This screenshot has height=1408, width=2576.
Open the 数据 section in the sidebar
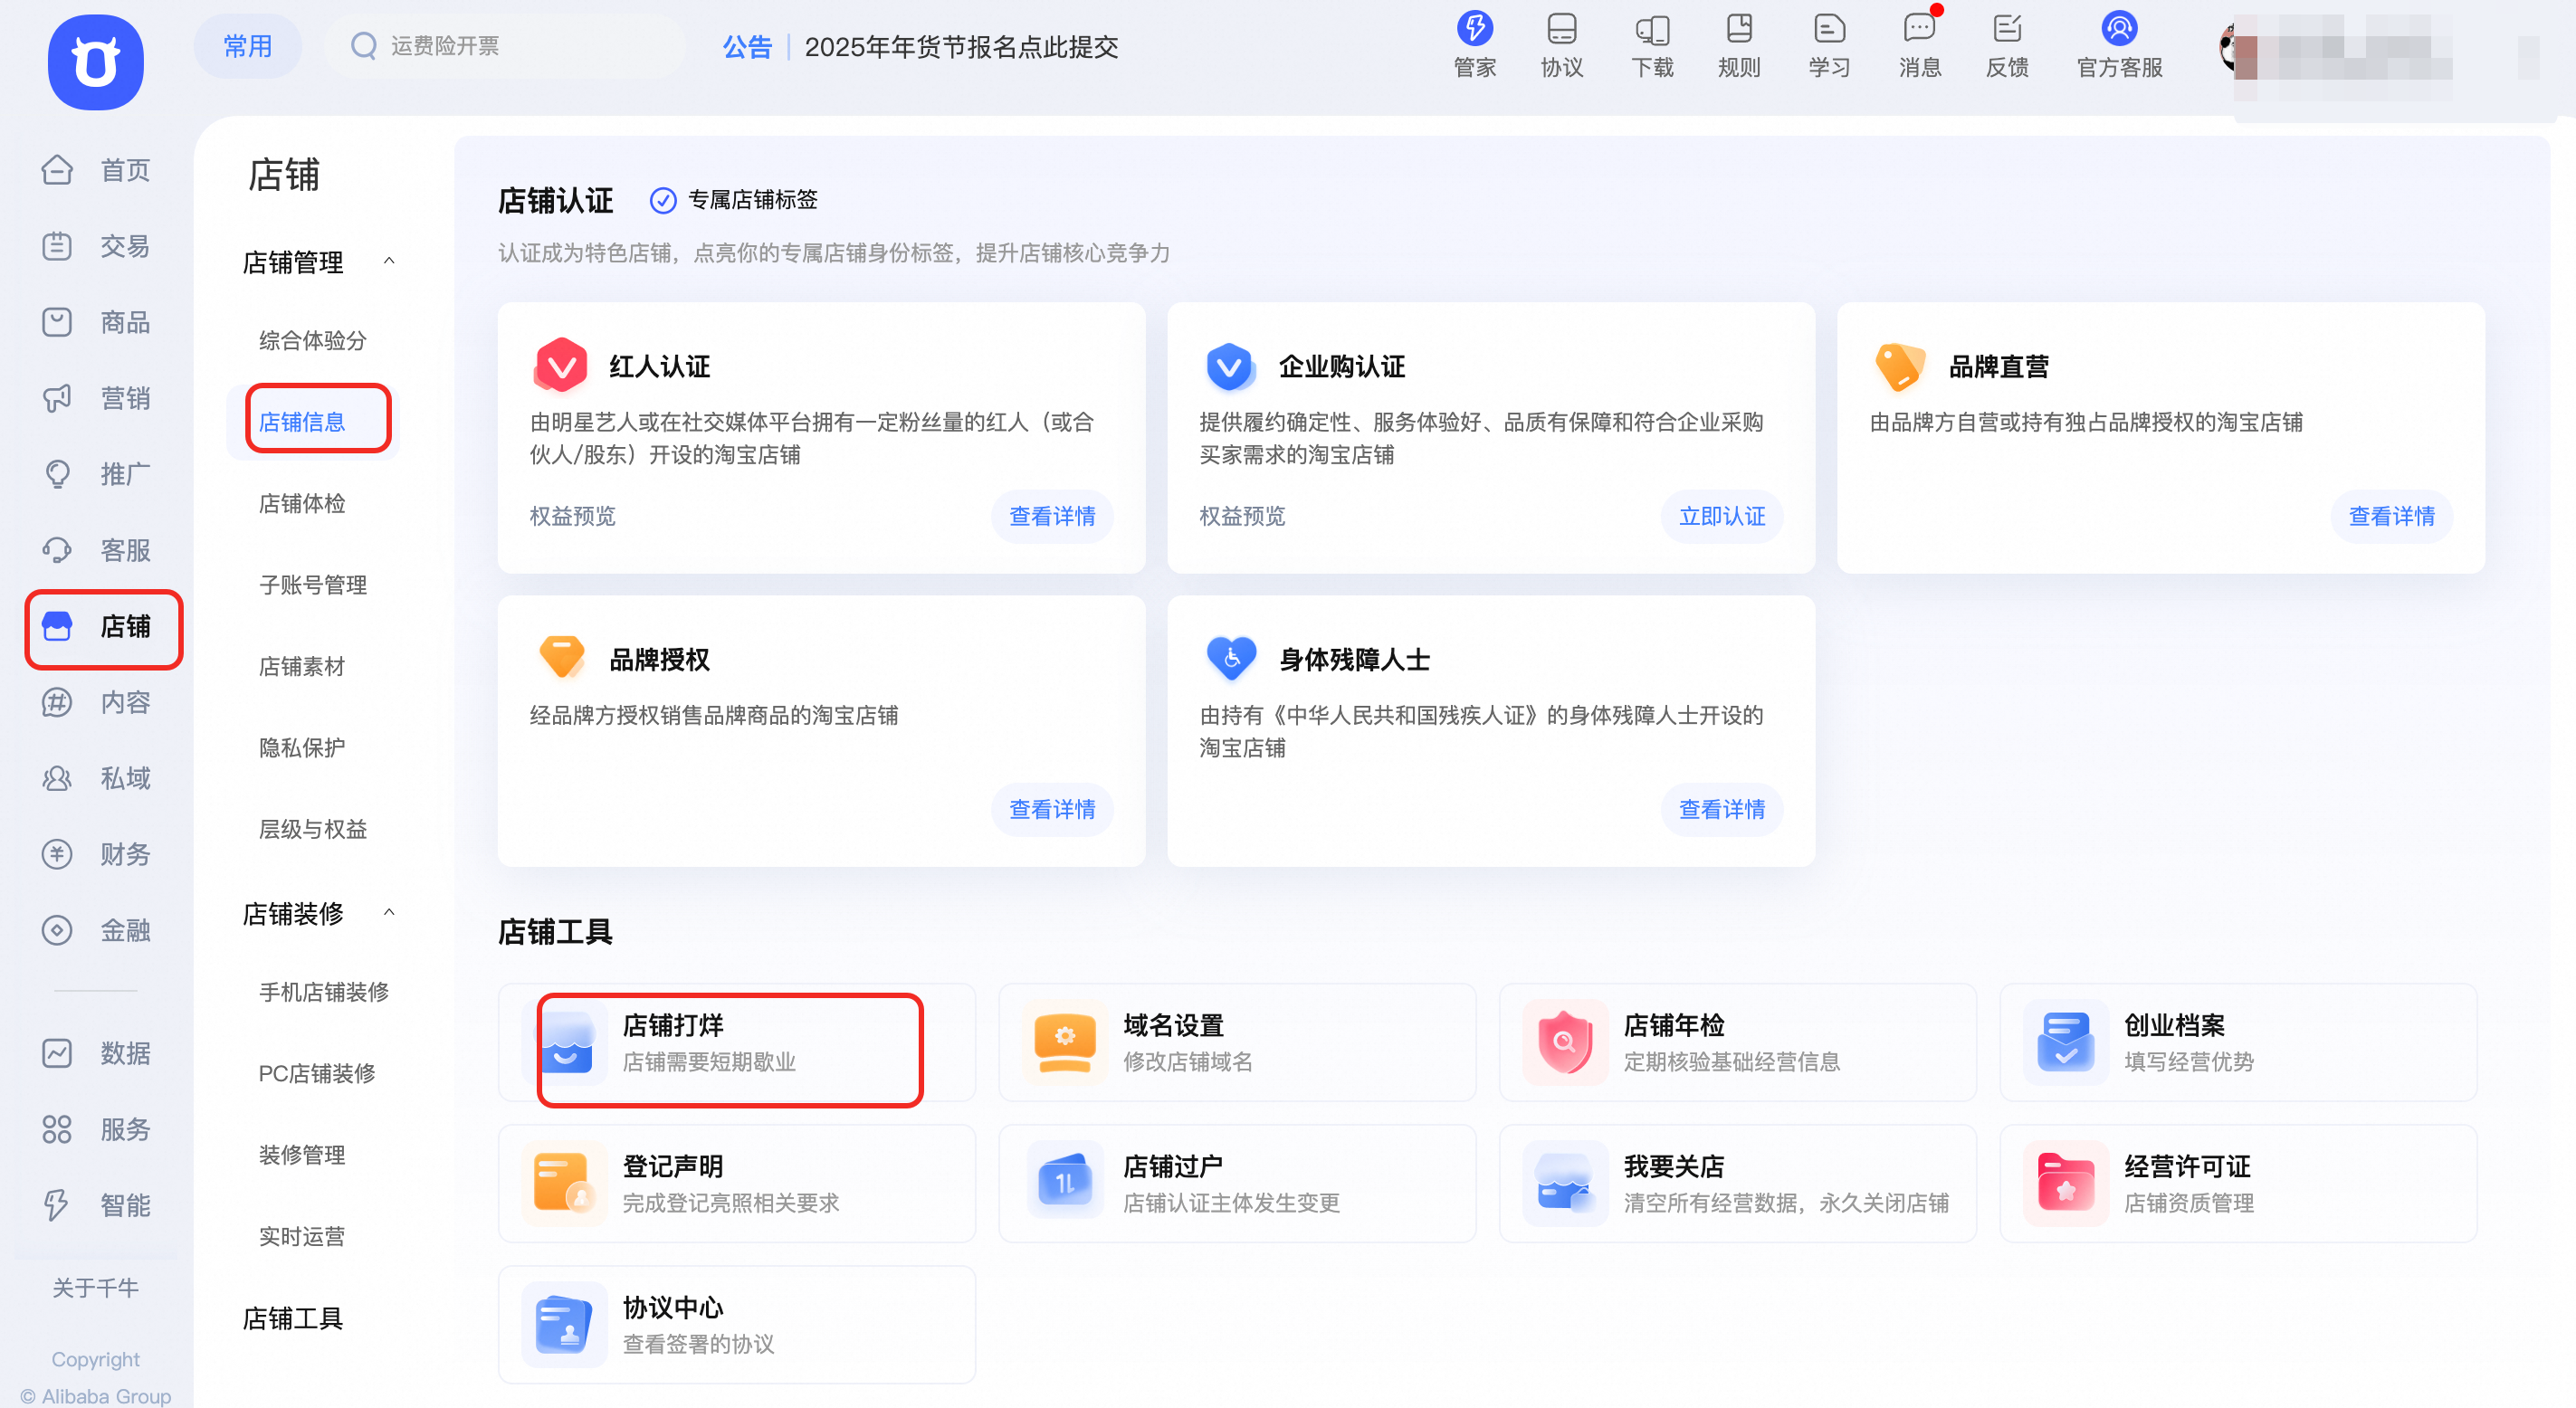(95, 1053)
